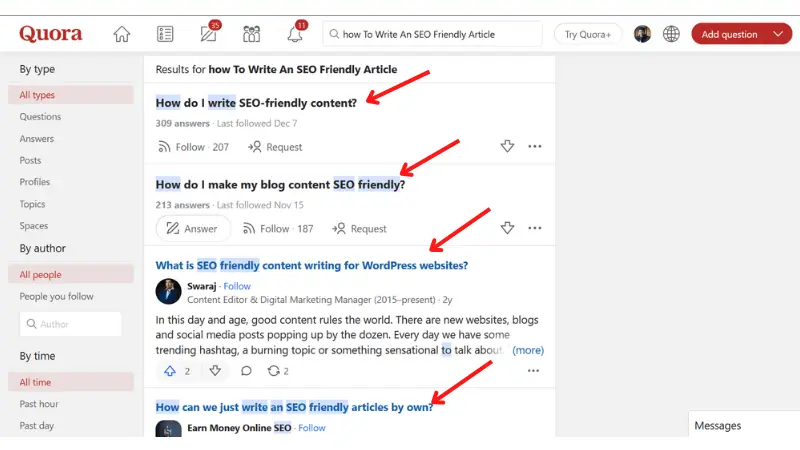Viewport: 800px width, 450px height.
Task: Share Swaraj's answer using reshare icon
Action: [x=273, y=371]
